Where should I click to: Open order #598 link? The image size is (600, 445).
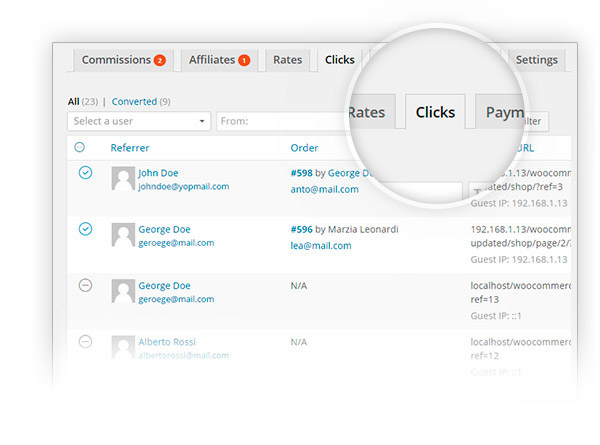(x=302, y=173)
